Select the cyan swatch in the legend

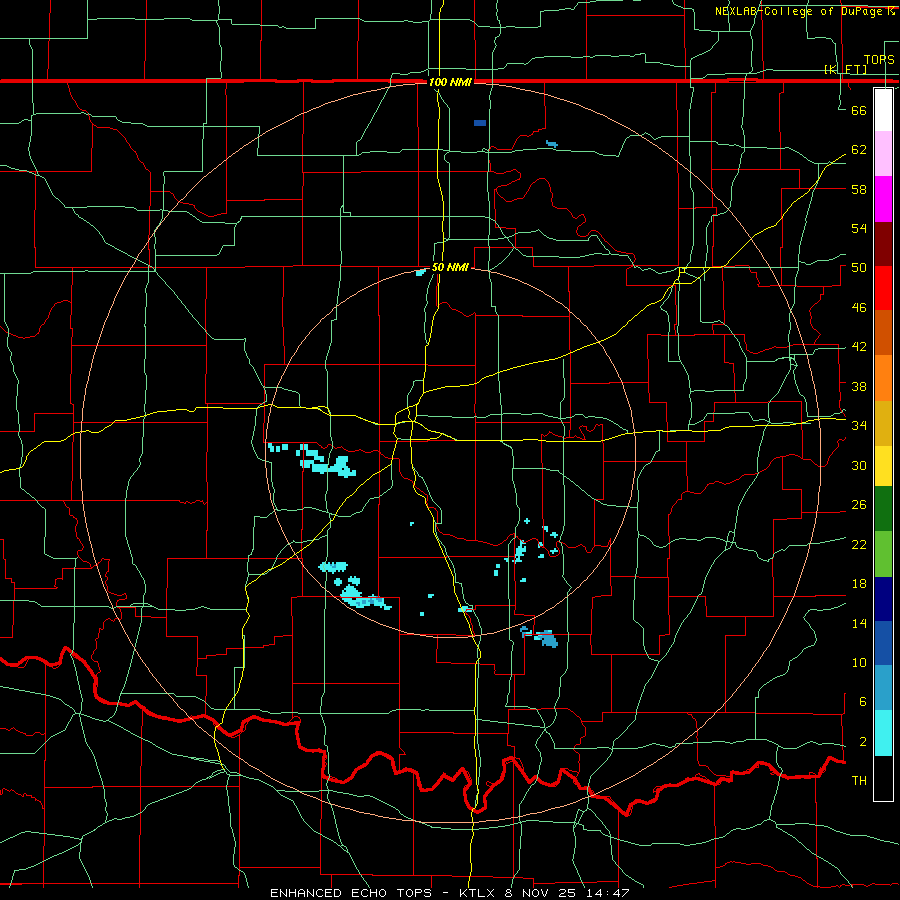point(883,732)
